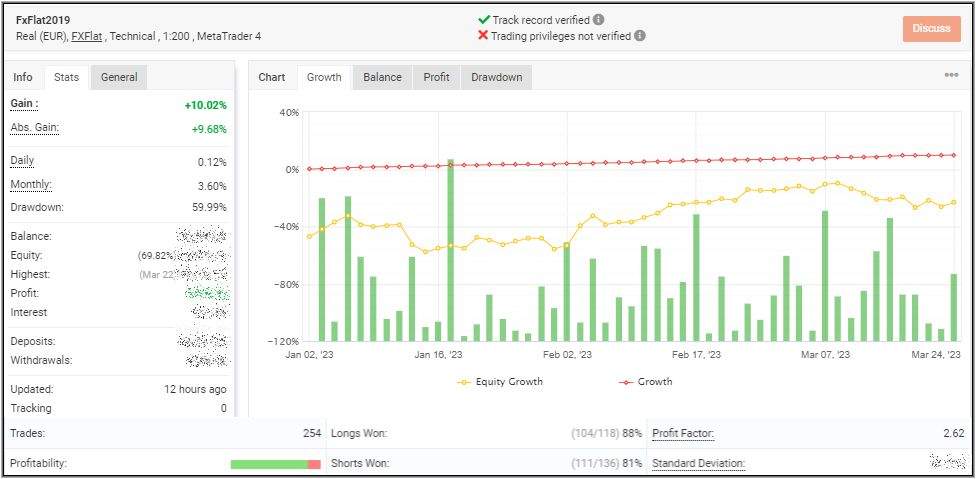The width and height of the screenshot is (976, 479).
Task: Click the tallest green bar near Jan 16
Action: click(451, 250)
